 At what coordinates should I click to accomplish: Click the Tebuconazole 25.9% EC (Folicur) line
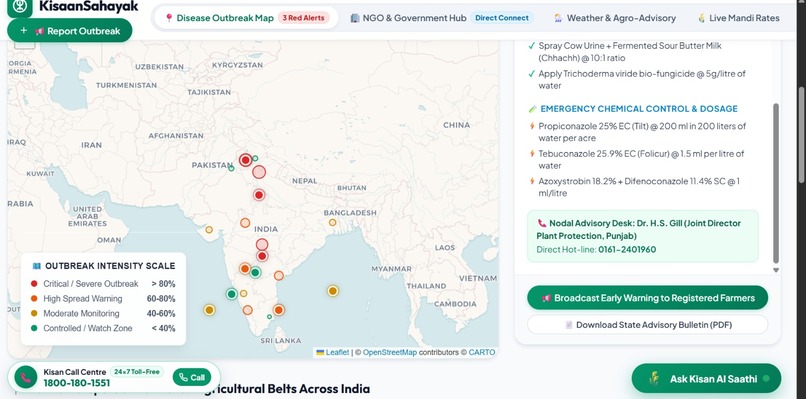(x=641, y=160)
